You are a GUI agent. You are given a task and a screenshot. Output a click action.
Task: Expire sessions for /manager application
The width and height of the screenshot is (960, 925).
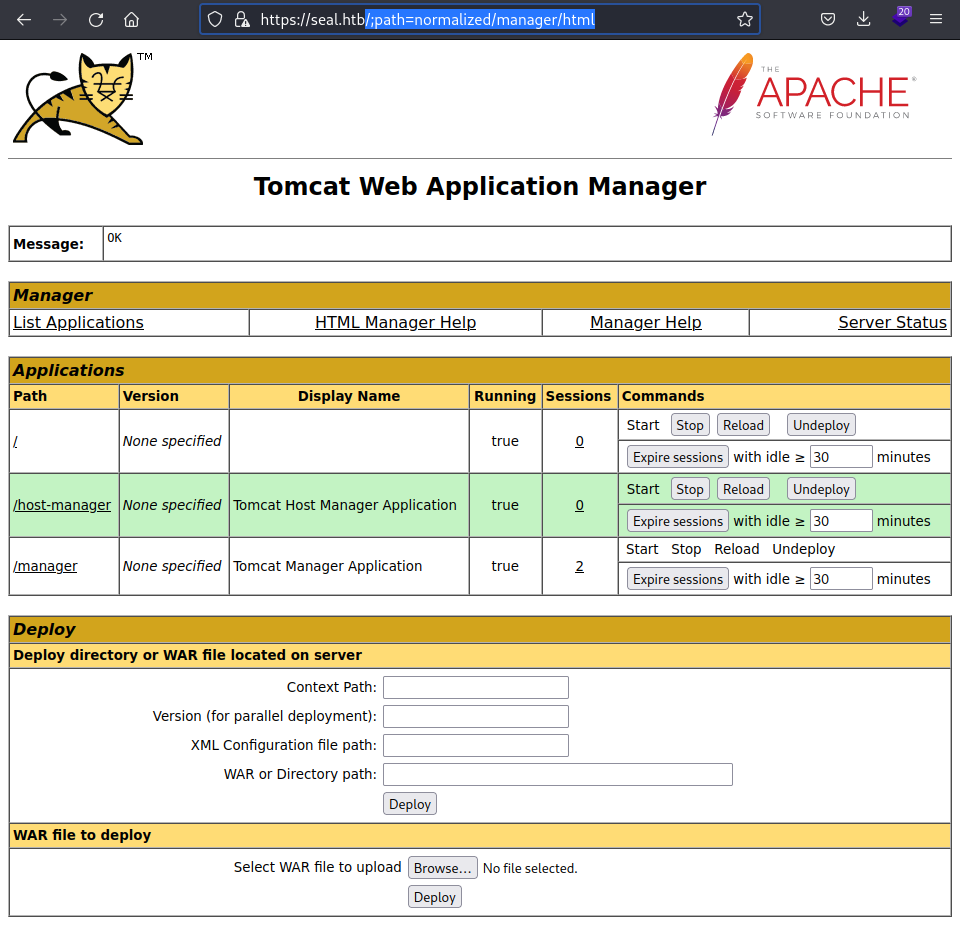click(678, 579)
